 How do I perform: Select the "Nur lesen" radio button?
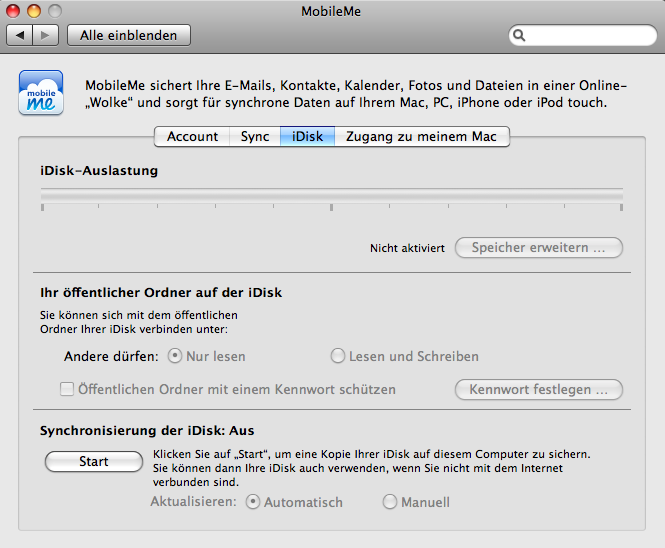tap(175, 356)
